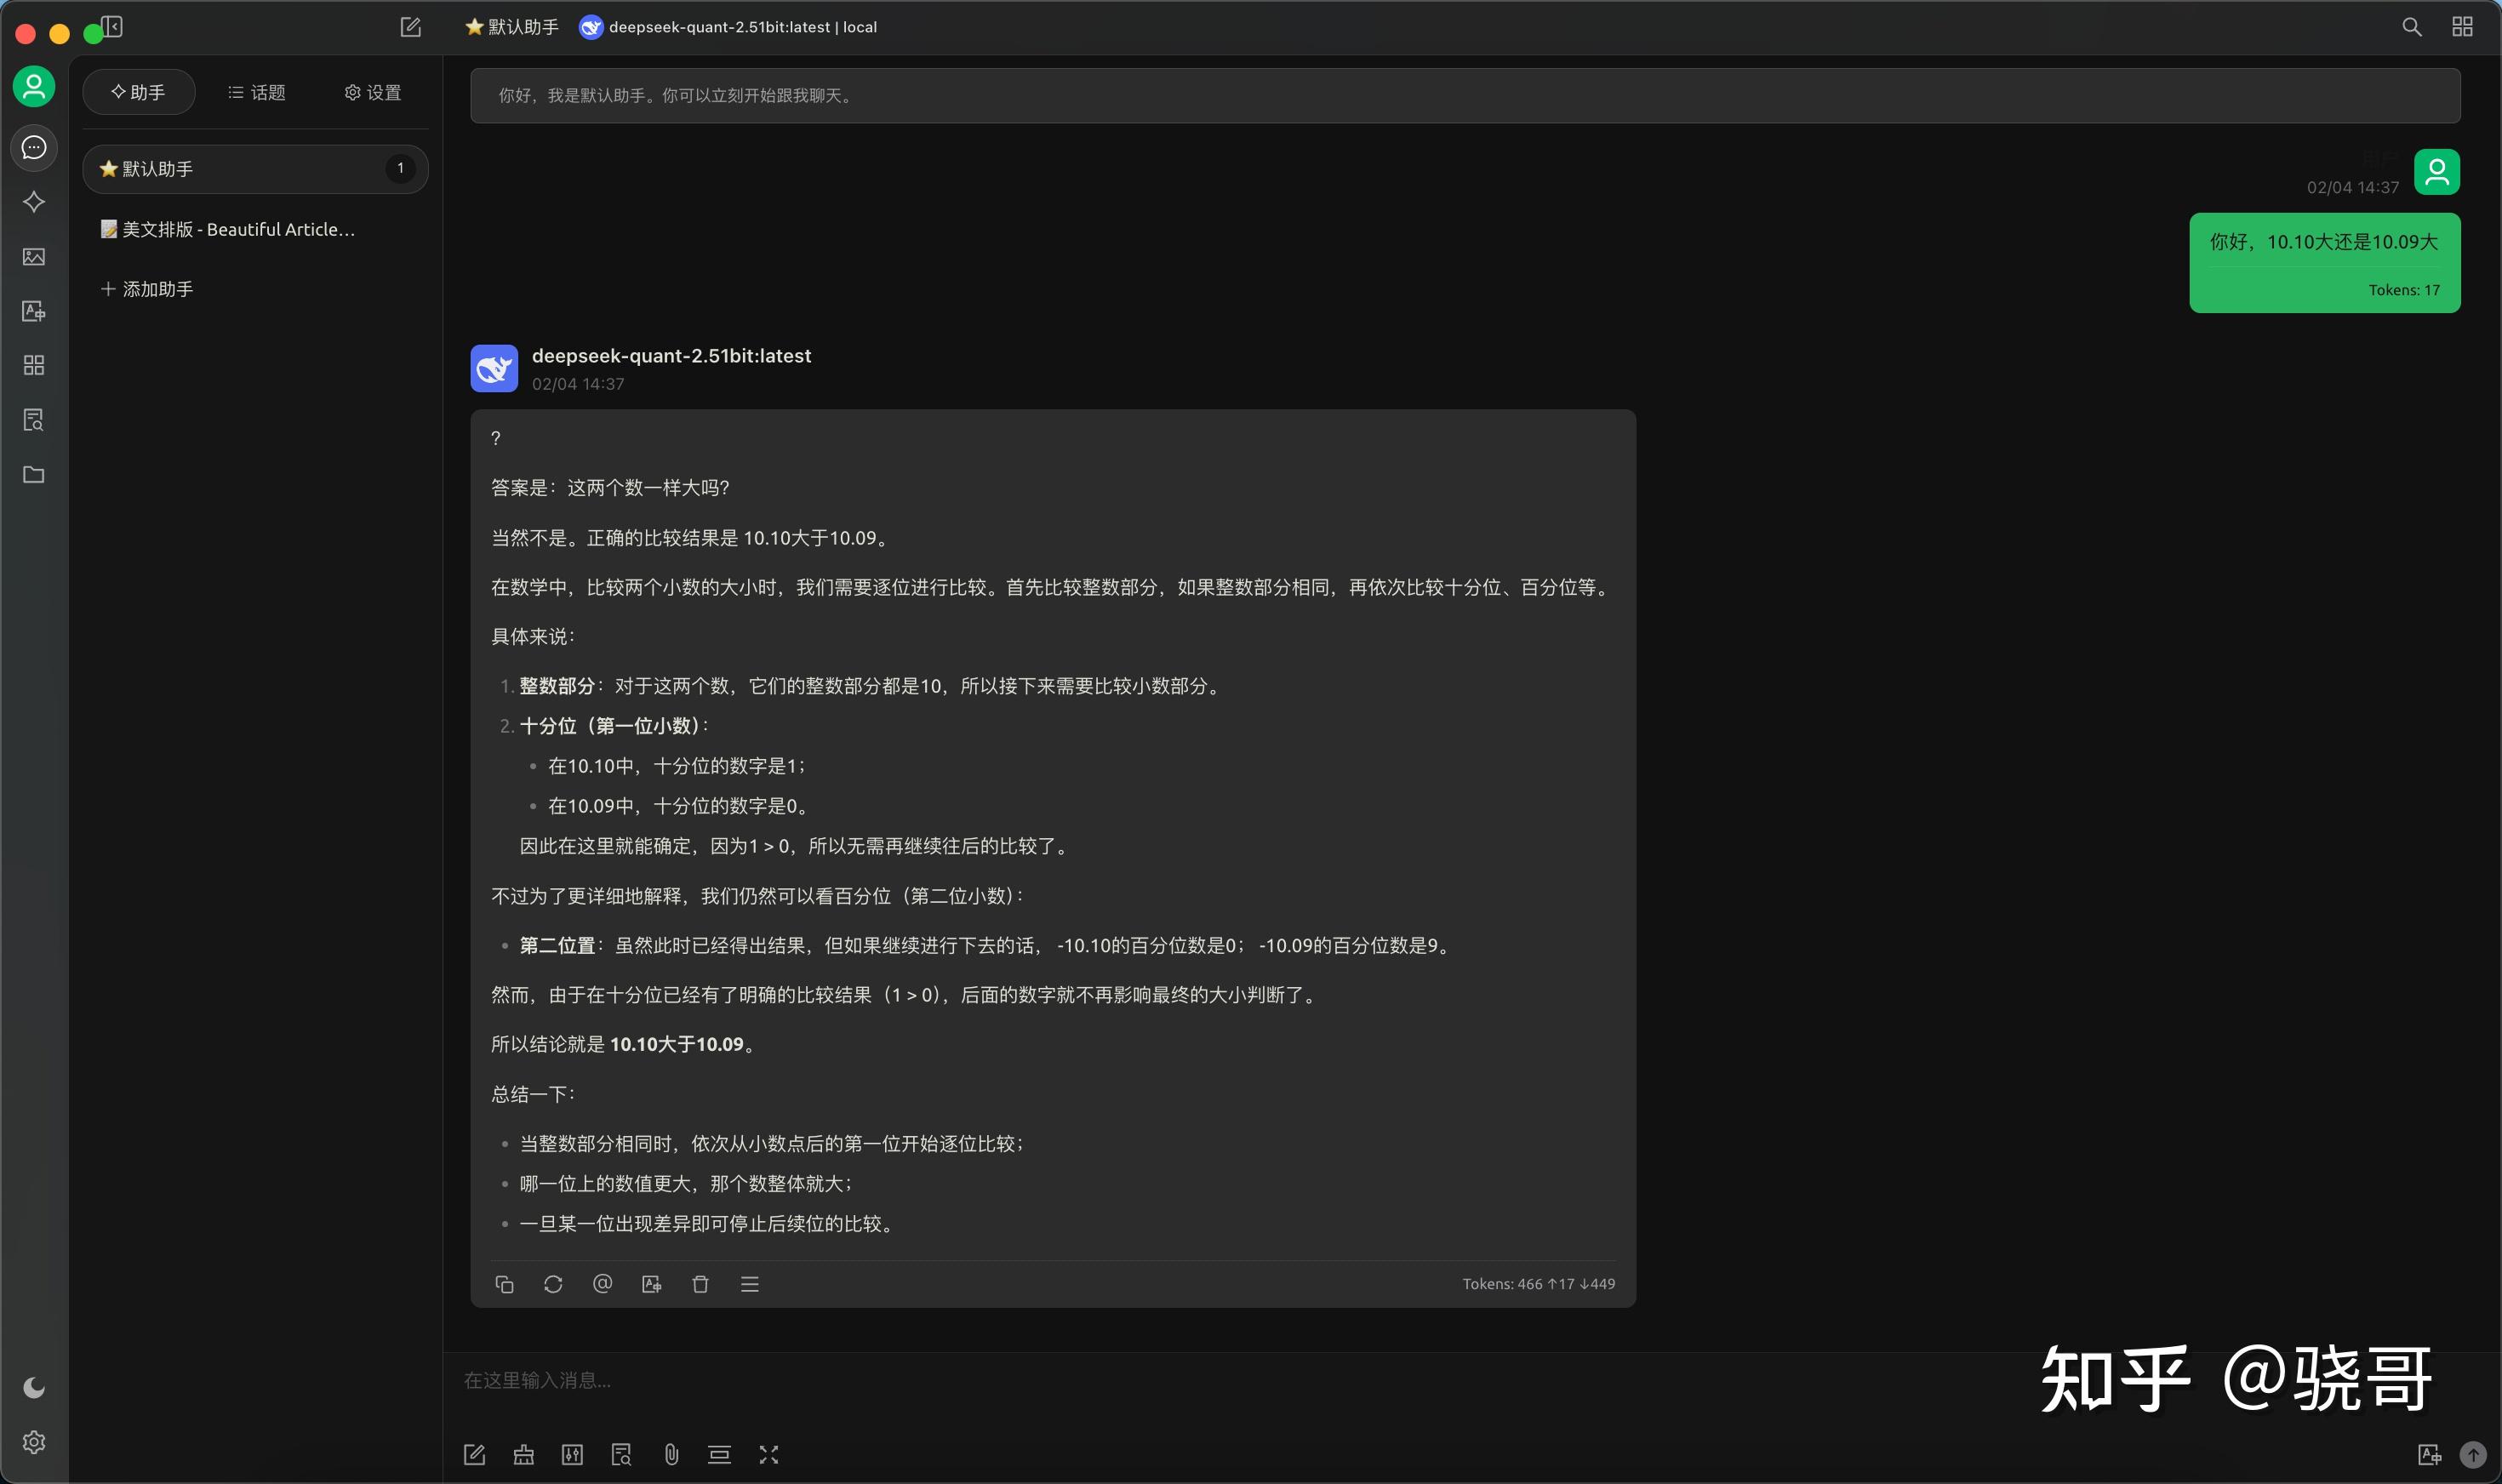2502x1484 pixels.
Task: Open the mini-apps grid in left sidebar
Action: point(33,365)
